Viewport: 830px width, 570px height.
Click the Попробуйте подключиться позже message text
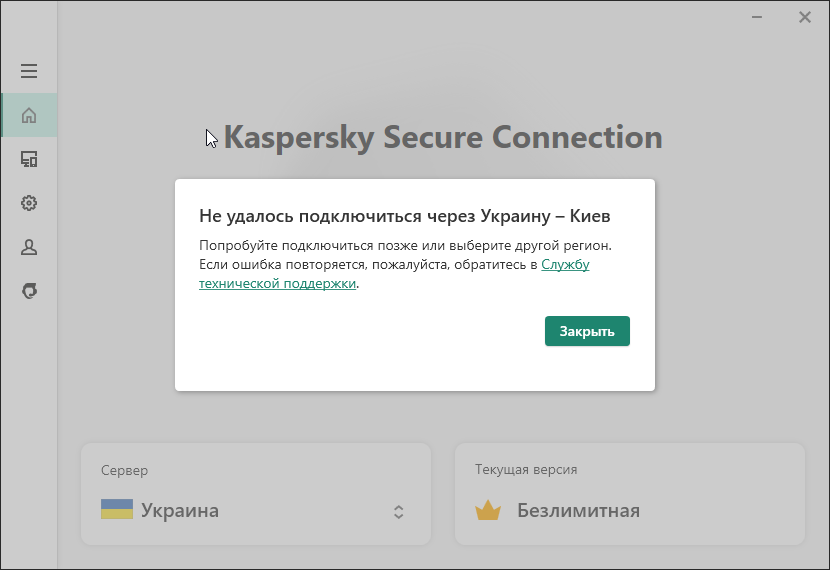404,245
